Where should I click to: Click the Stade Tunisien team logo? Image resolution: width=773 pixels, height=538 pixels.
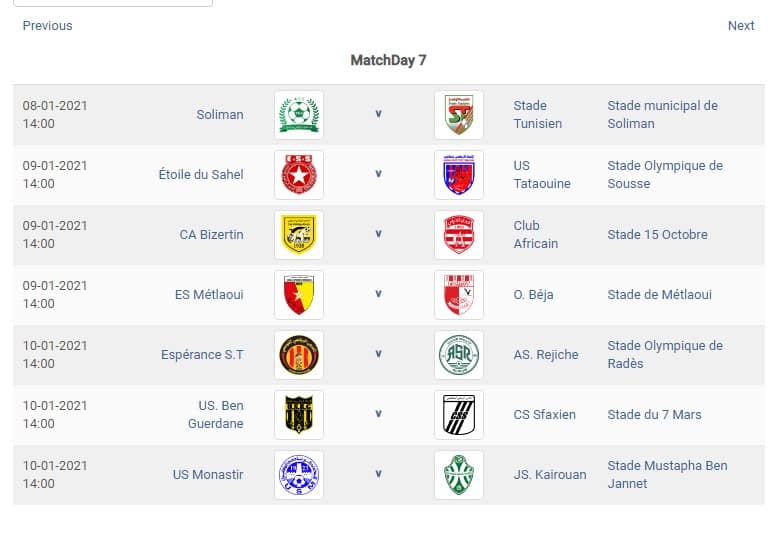tap(459, 114)
